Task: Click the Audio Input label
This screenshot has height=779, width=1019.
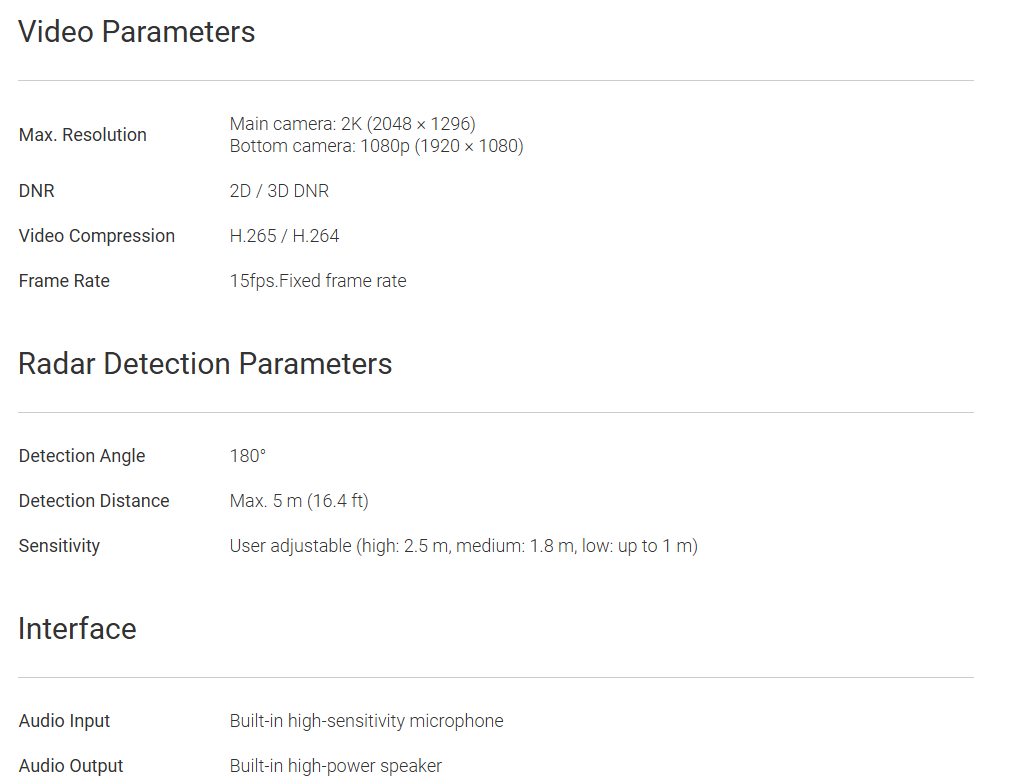Action: pos(65,721)
